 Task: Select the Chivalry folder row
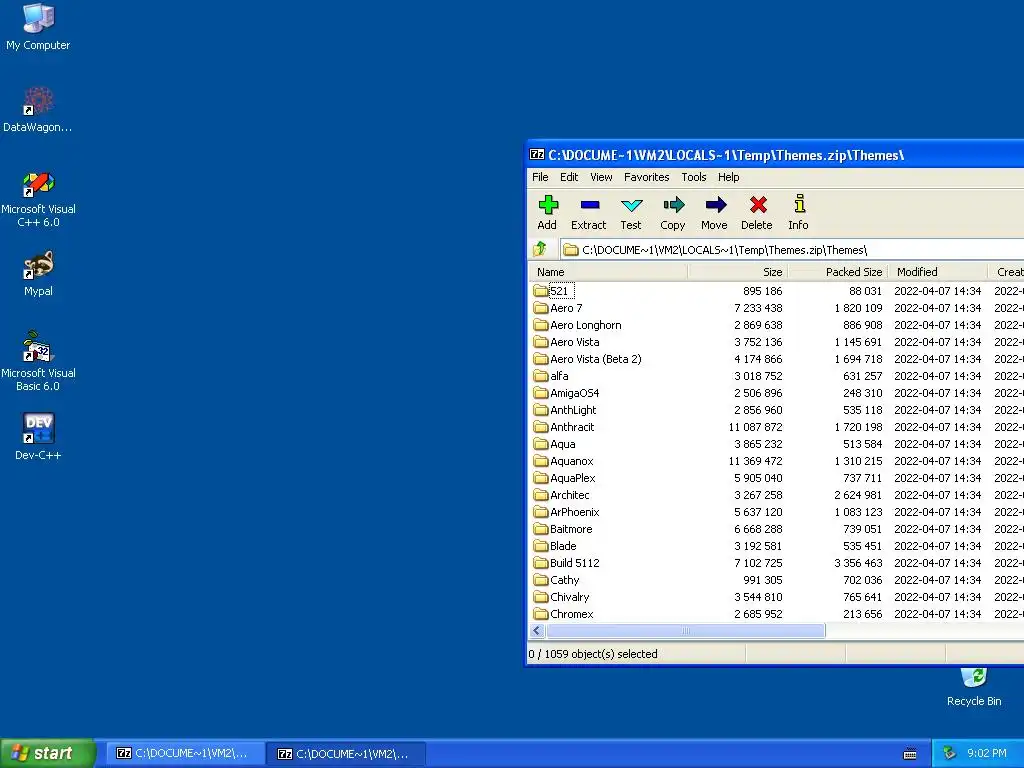pyautogui.click(x=776, y=597)
